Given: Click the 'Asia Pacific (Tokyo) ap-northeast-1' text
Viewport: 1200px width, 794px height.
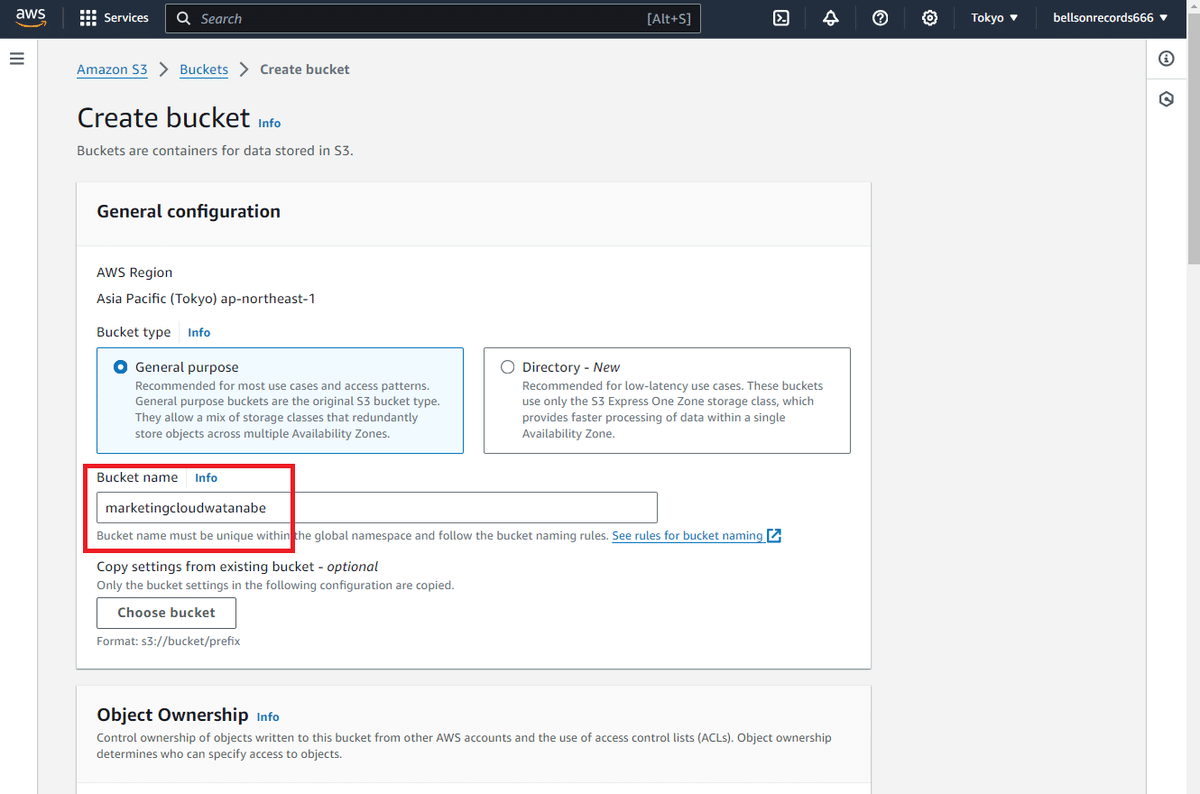Looking at the screenshot, I should click(x=207, y=298).
